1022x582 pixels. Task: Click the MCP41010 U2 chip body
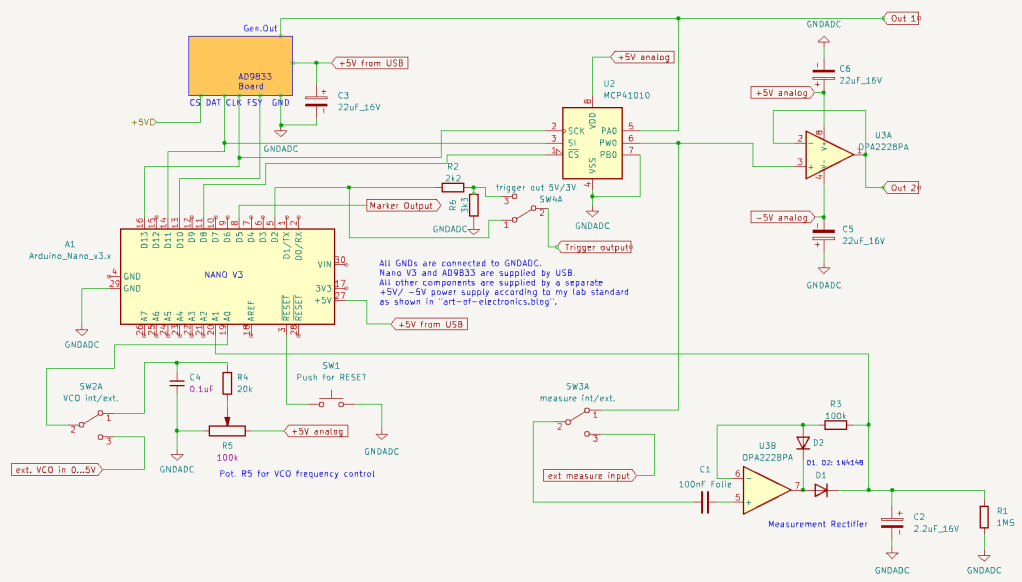pyautogui.click(x=593, y=142)
